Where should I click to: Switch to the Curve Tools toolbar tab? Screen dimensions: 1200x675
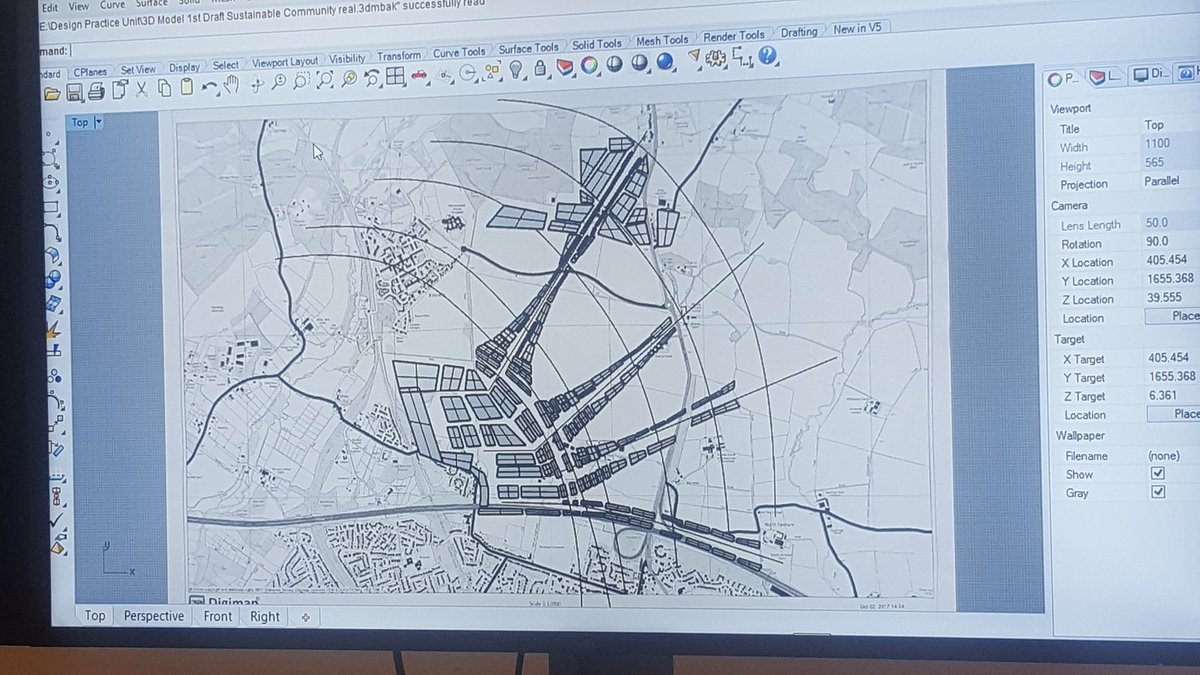(x=459, y=52)
